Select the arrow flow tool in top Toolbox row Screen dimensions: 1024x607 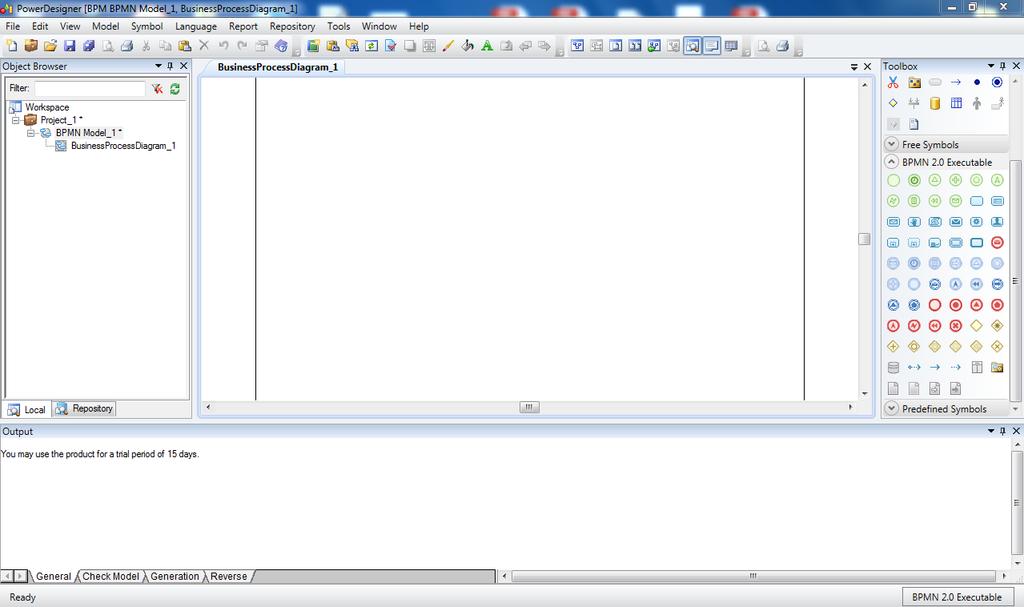point(955,82)
